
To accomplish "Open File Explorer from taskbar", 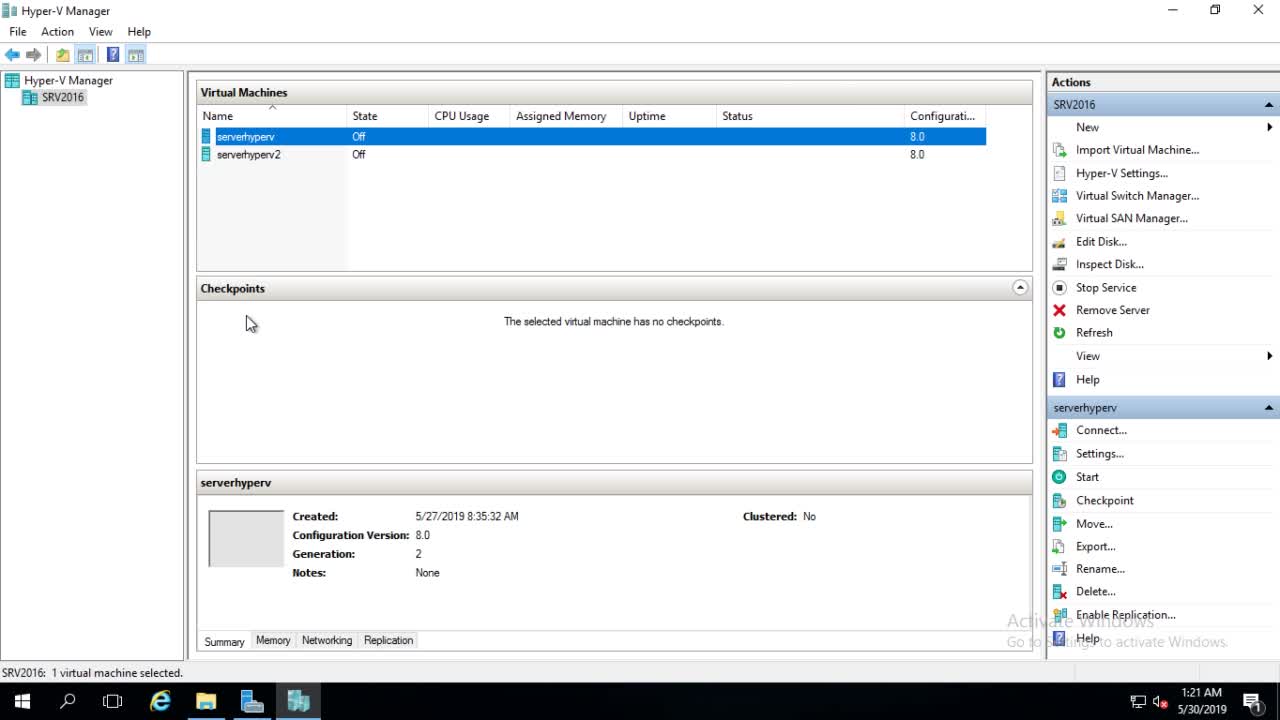I will (x=206, y=701).
